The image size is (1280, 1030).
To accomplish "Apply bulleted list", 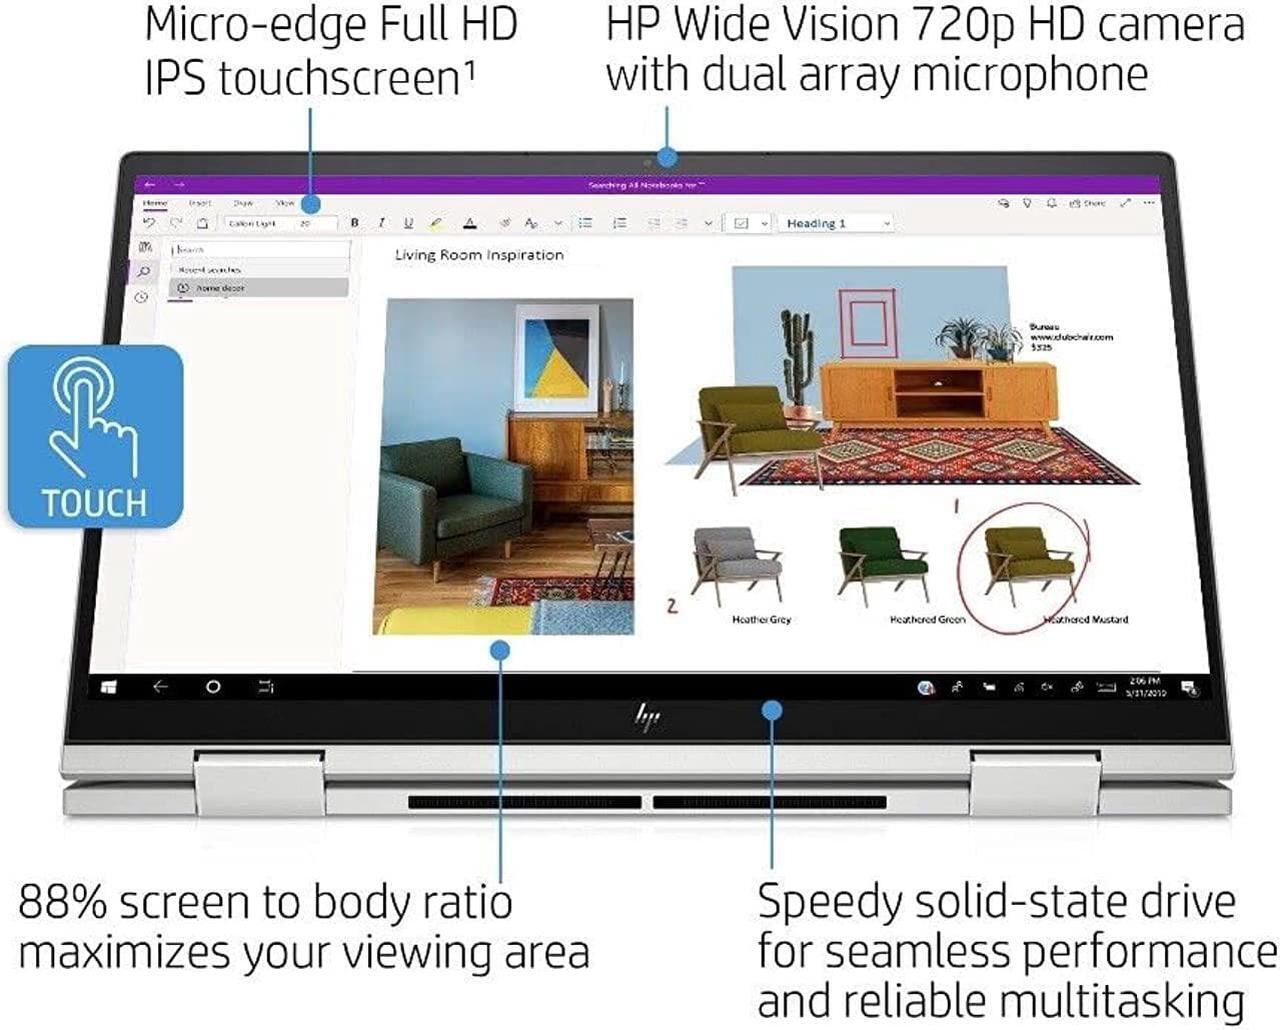I will pyautogui.click(x=586, y=223).
